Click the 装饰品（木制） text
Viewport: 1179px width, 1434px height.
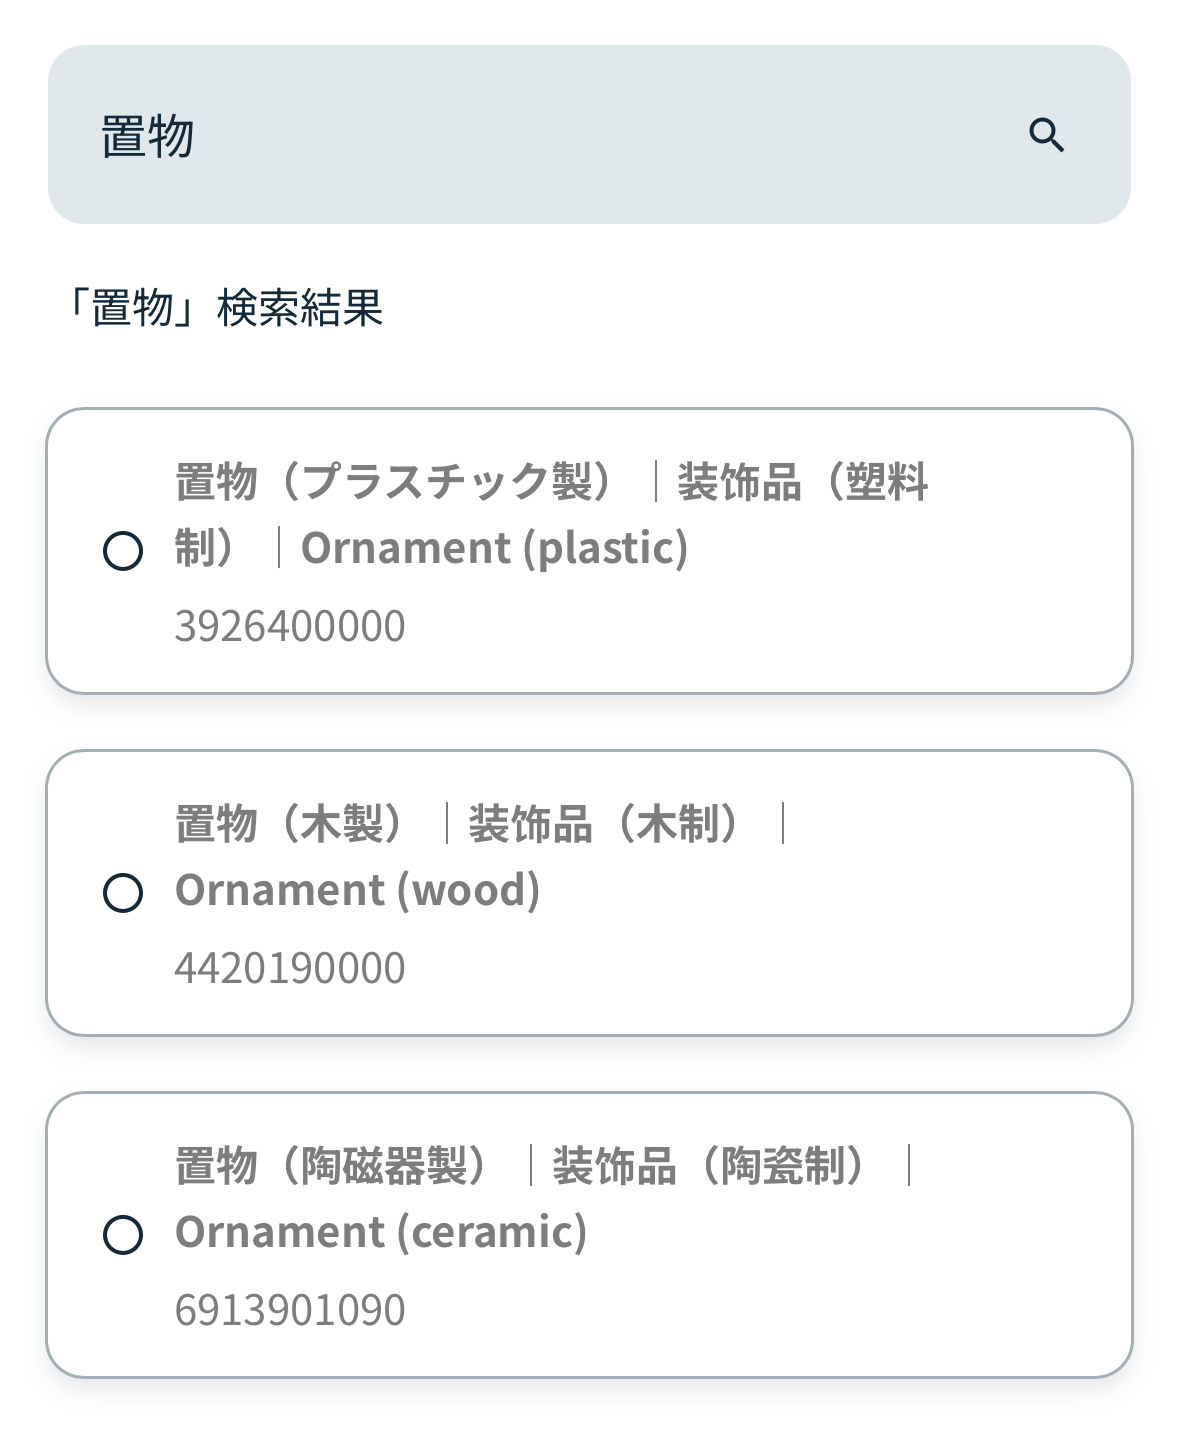point(605,824)
